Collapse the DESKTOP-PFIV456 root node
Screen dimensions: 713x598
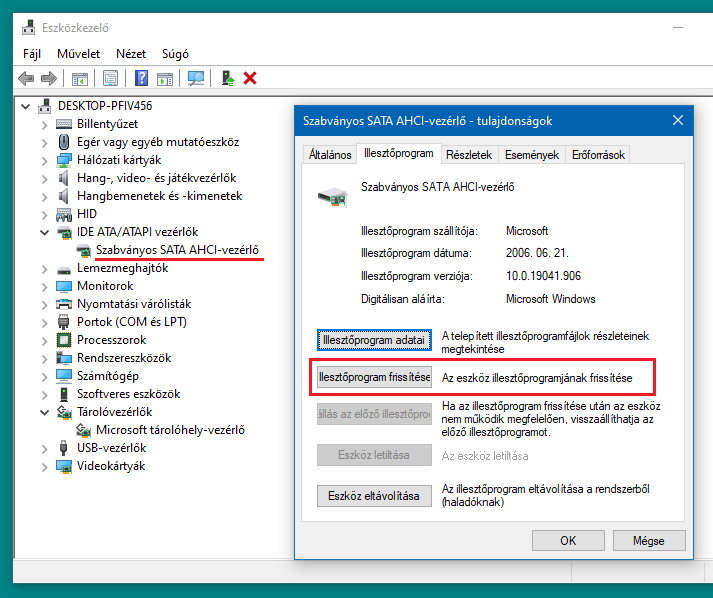pyautogui.click(x=25, y=106)
